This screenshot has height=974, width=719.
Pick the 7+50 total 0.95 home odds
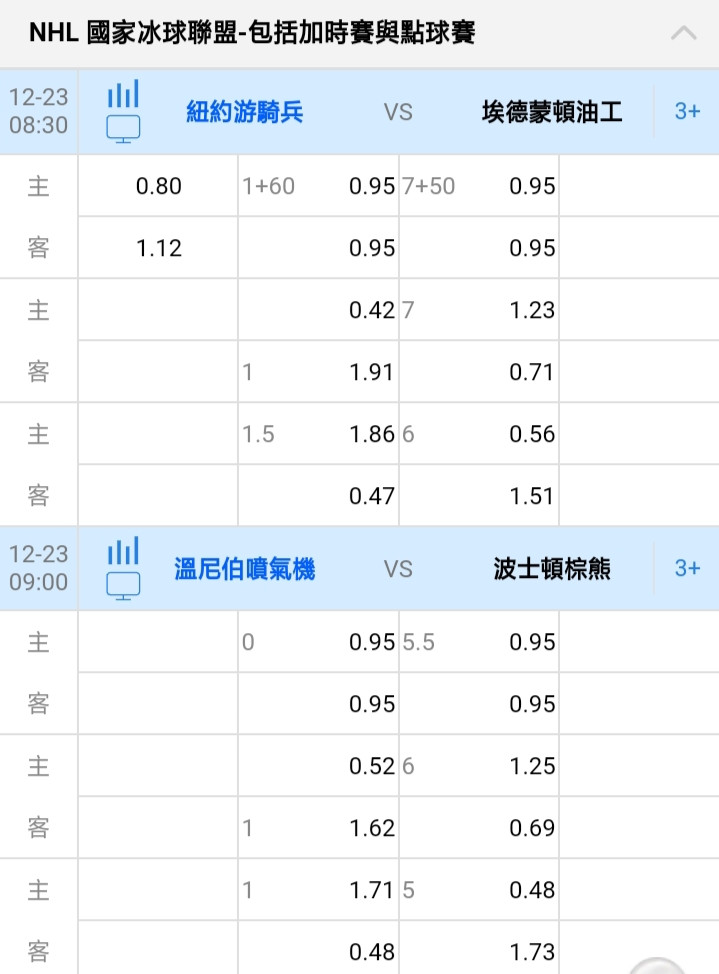point(479,186)
